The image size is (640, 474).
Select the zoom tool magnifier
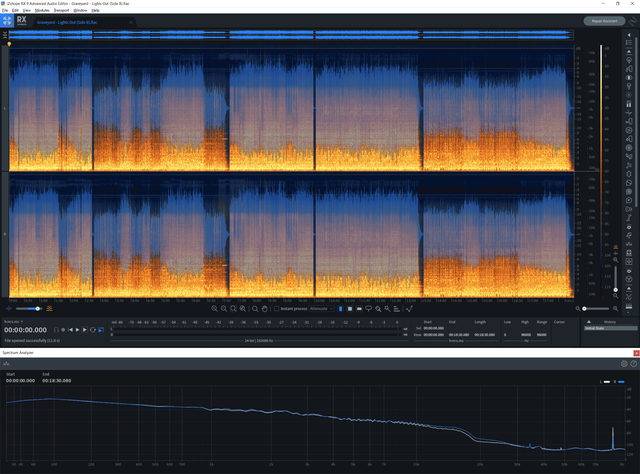click(x=255, y=309)
